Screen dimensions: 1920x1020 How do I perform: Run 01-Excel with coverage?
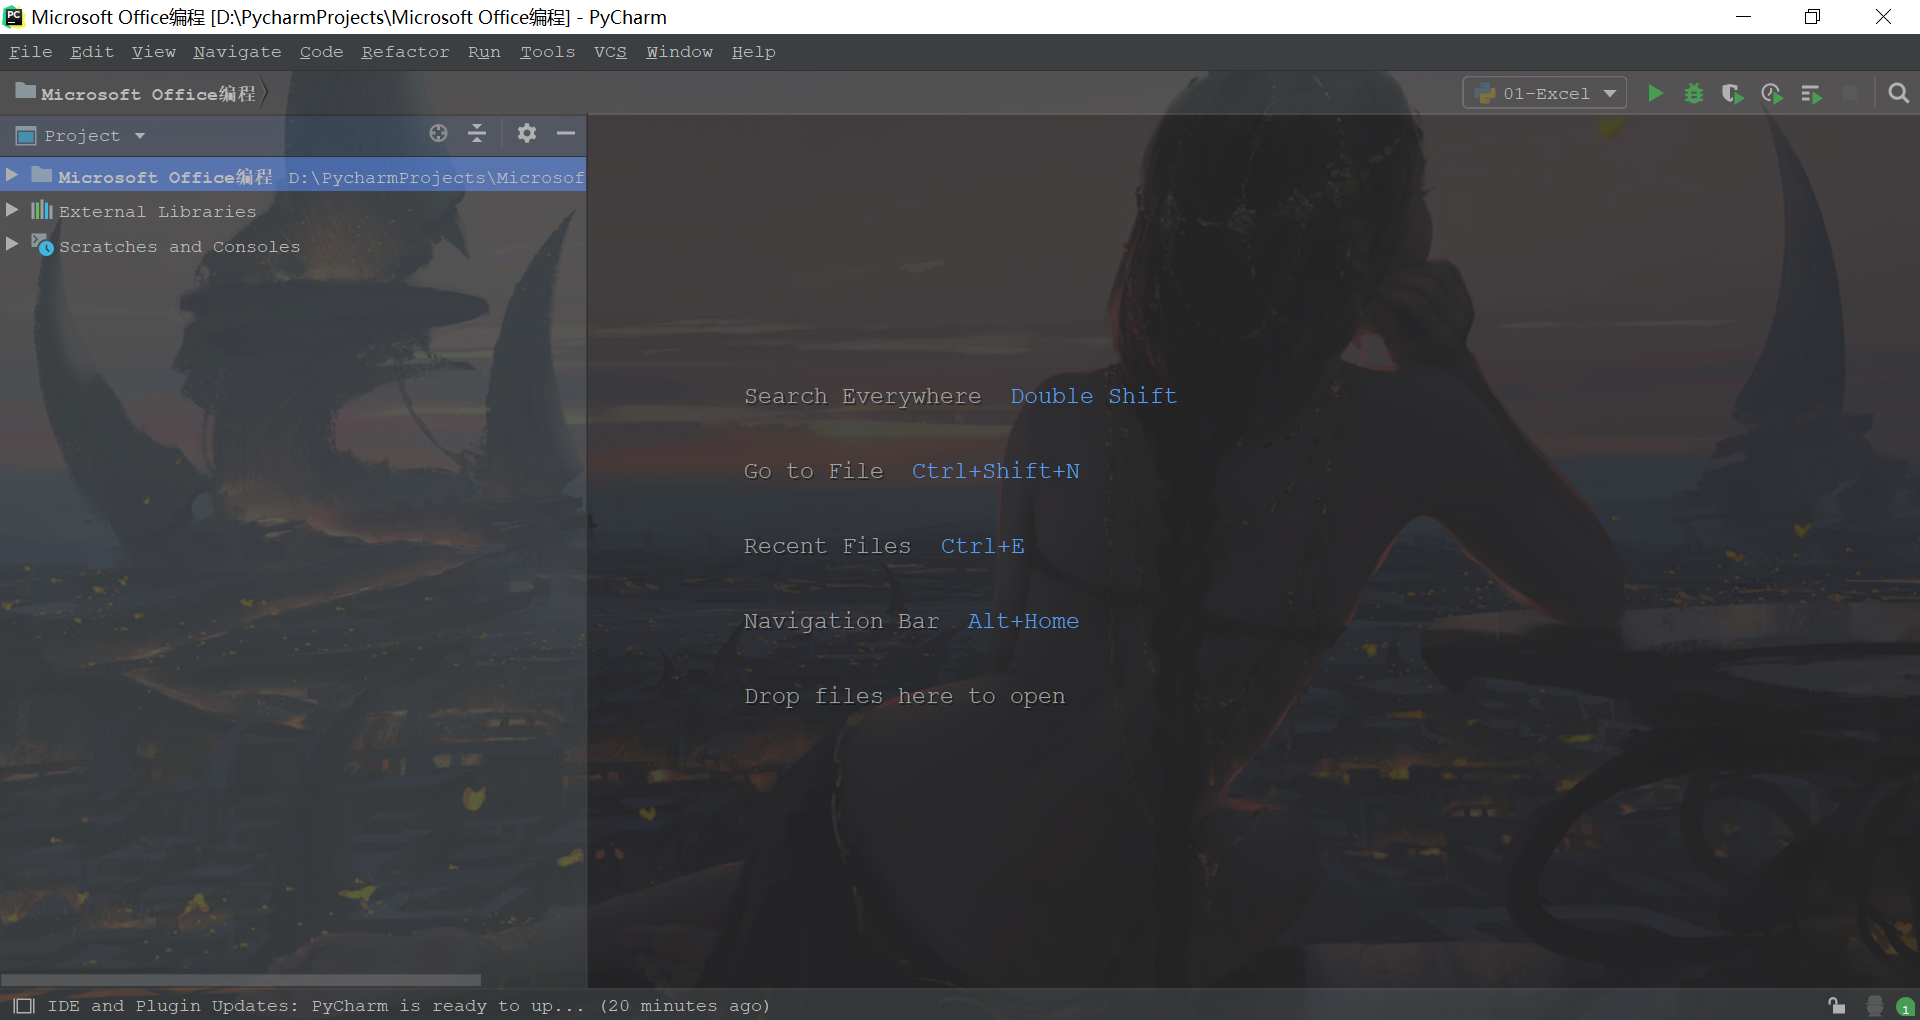[1733, 93]
